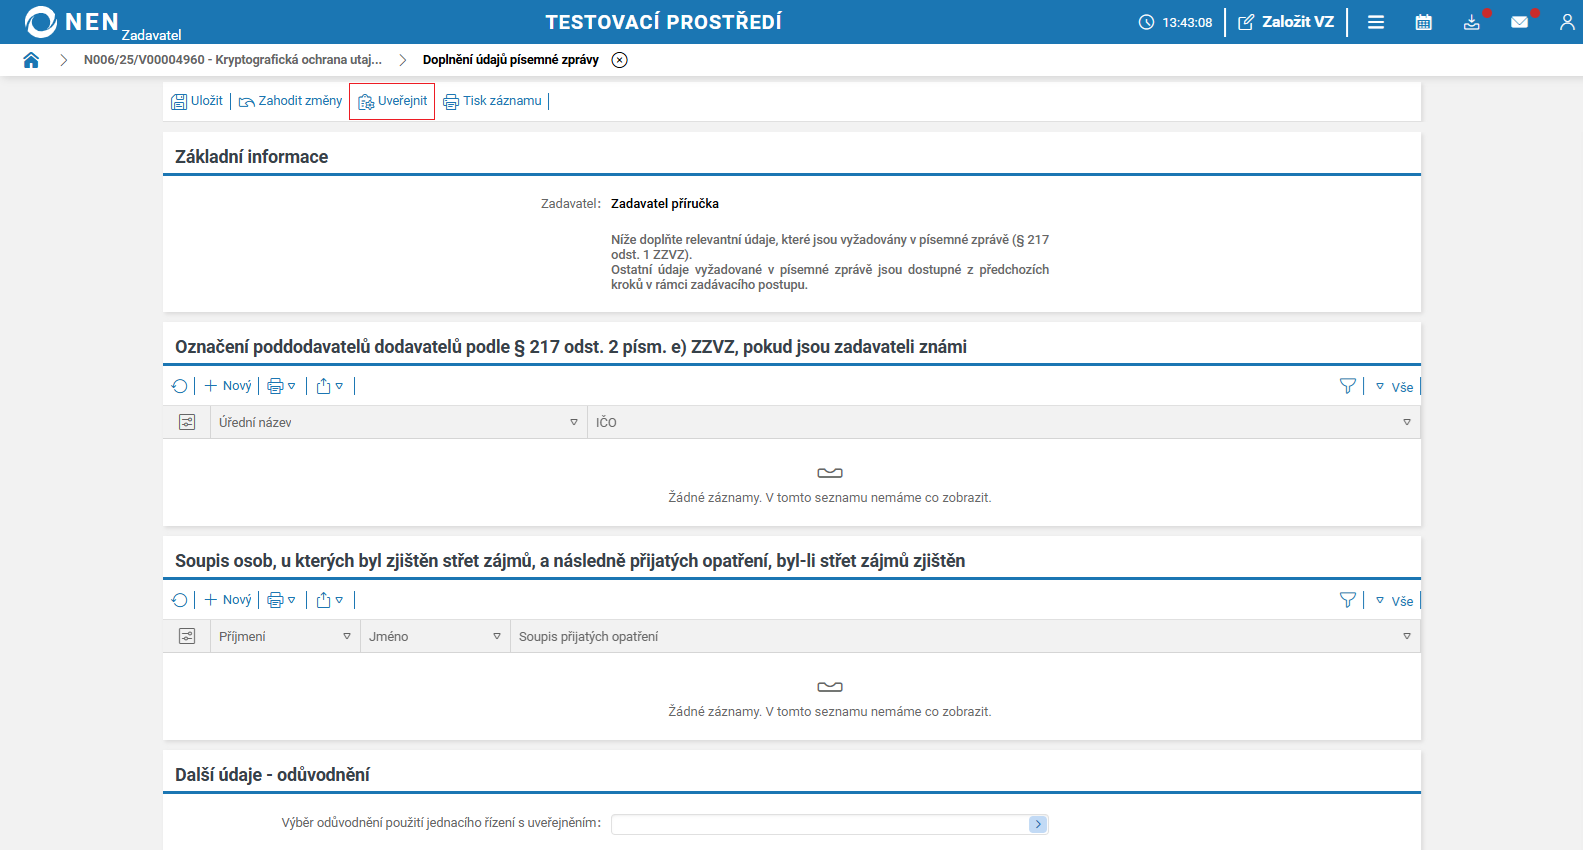Open IČO column menu arrow
Screen dimensions: 1583x850
(x=1407, y=422)
